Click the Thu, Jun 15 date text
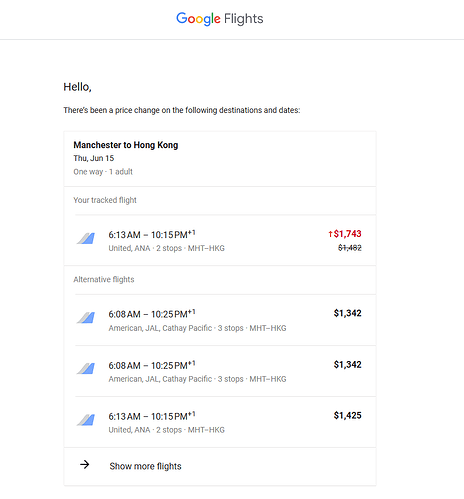This screenshot has width=464, height=499. [x=94, y=158]
